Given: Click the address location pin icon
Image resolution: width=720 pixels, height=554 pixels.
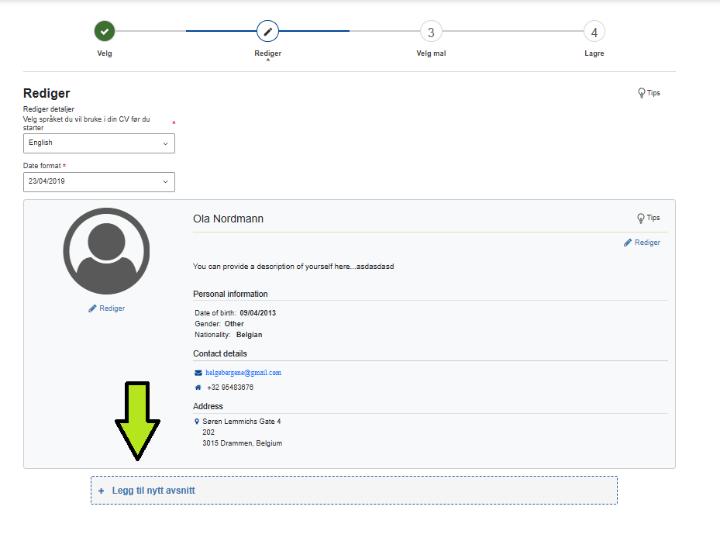Looking at the screenshot, I should (197, 421).
